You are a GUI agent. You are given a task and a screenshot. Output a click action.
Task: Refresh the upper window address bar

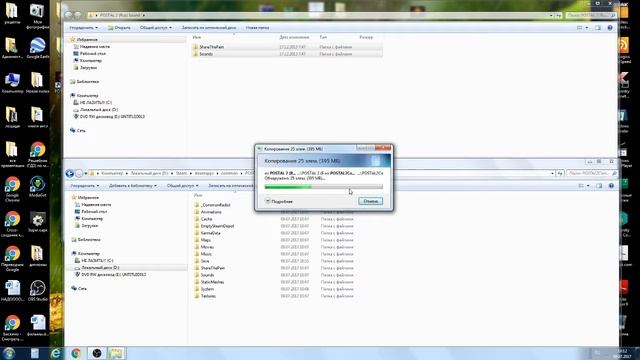tap(559, 16)
